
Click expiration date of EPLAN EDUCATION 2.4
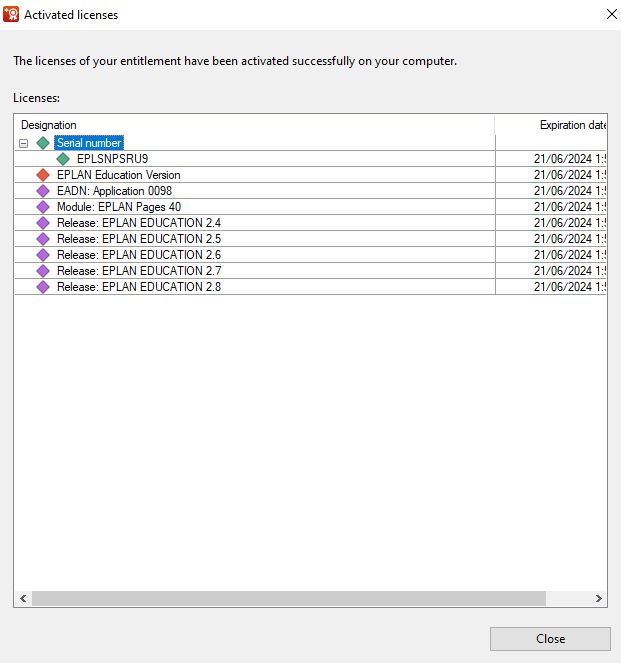point(569,223)
